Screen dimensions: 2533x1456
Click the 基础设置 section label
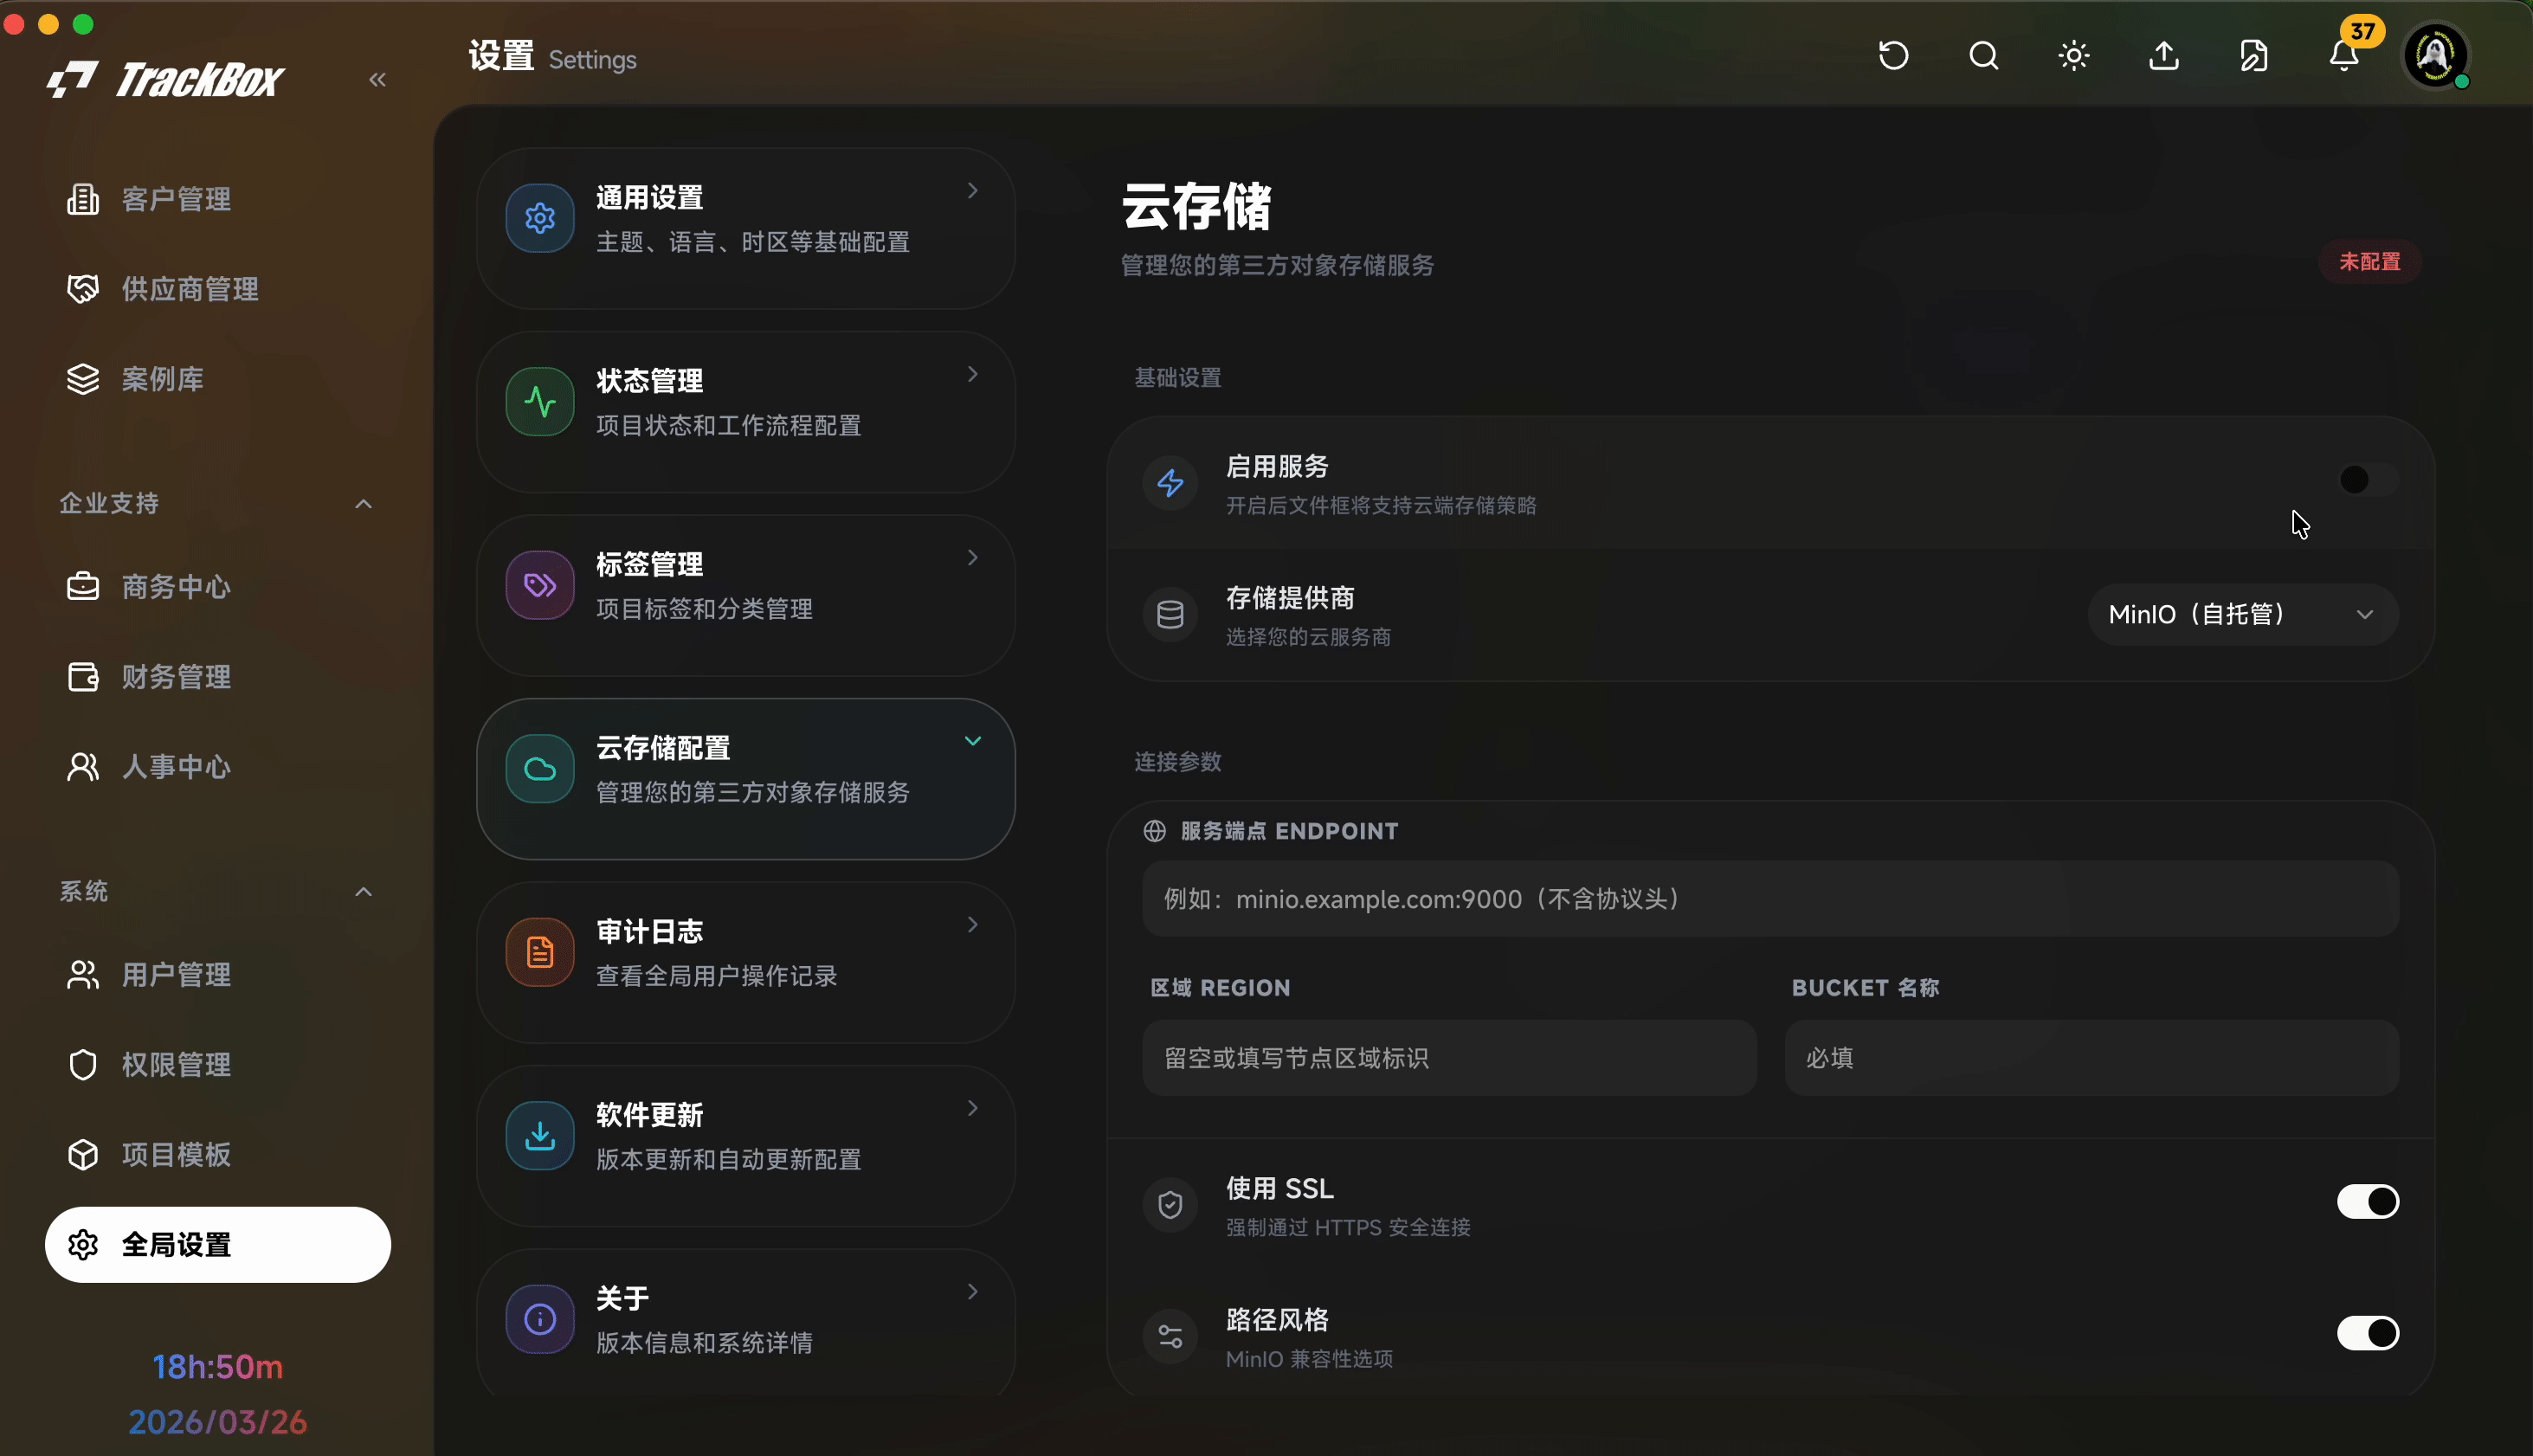(1178, 378)
